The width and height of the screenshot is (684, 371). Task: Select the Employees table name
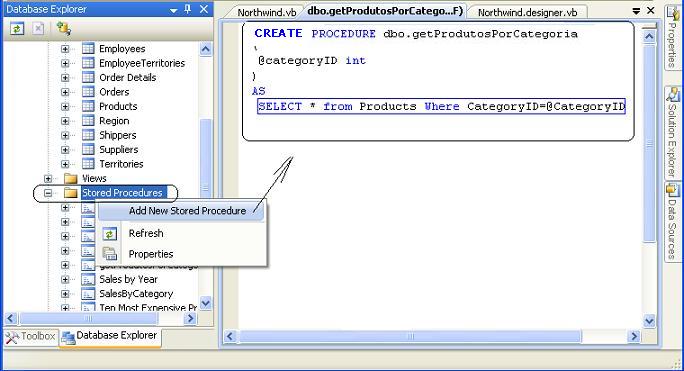pyautogui.click(x=122, y=48)
